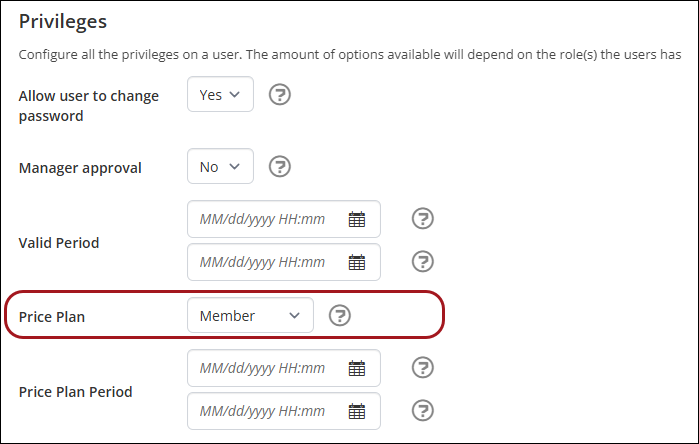This screenshot has height=444, width=699.
Task: Open calendar picker for Price Plan Period start
Action: tap(357, 368)
